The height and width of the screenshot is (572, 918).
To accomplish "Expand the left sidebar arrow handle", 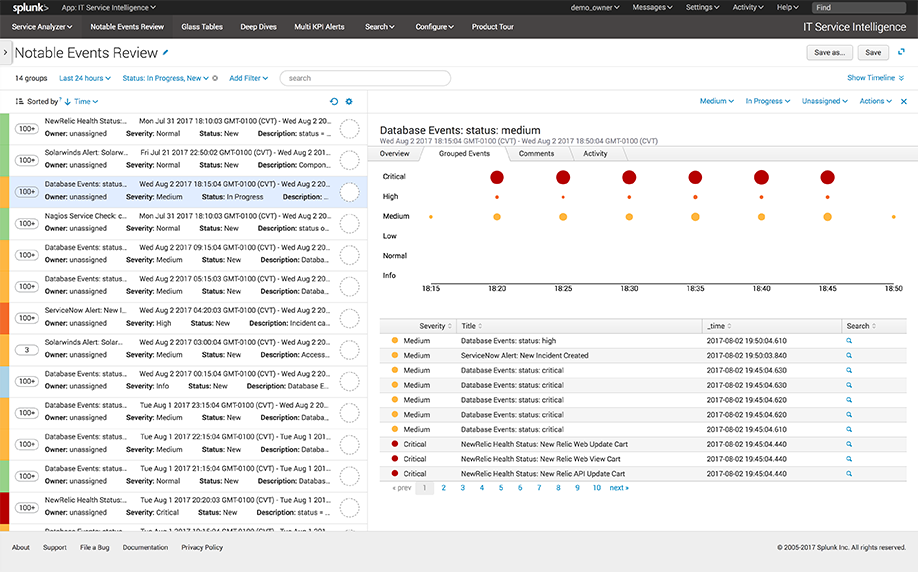I will (5, 53).
